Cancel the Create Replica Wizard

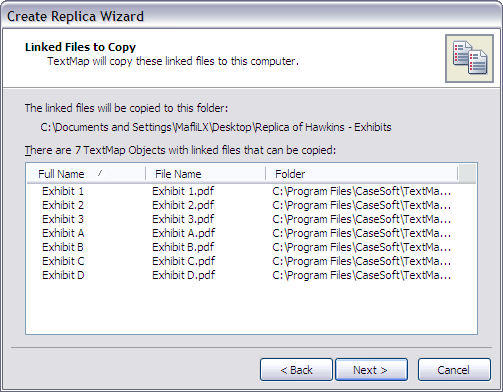coord(454,370)
